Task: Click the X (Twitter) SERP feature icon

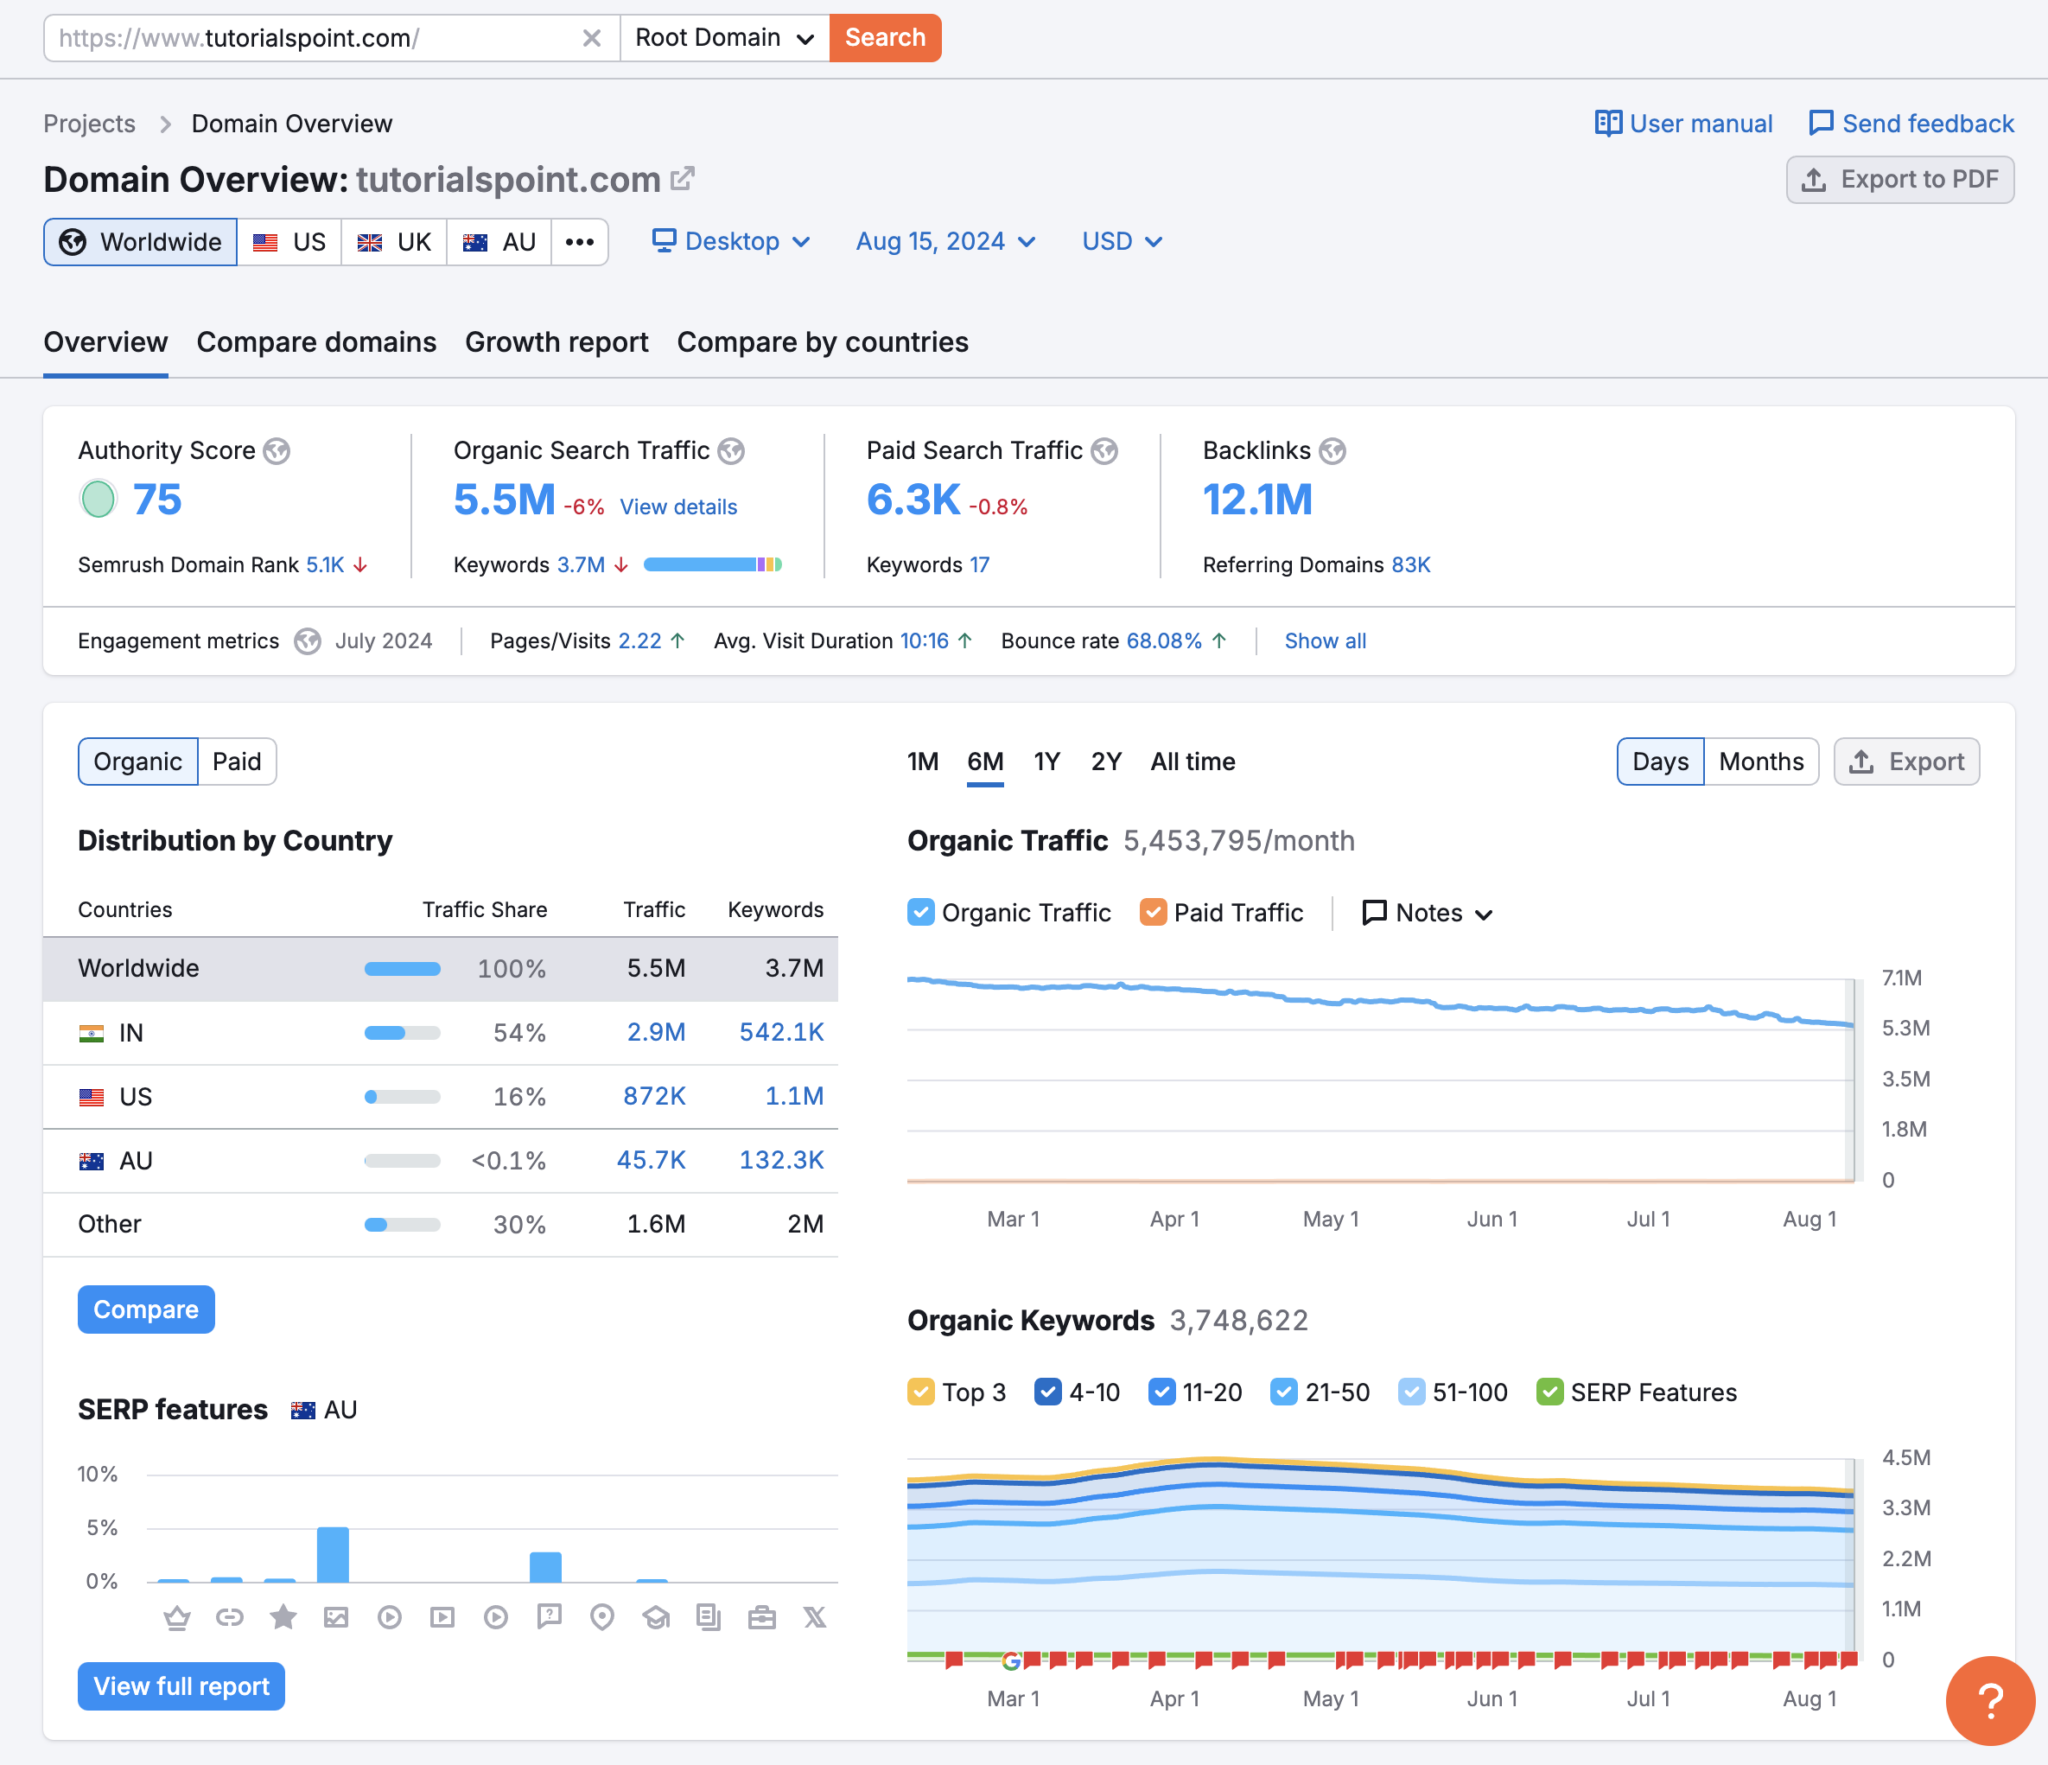Action: [815, 1617]
